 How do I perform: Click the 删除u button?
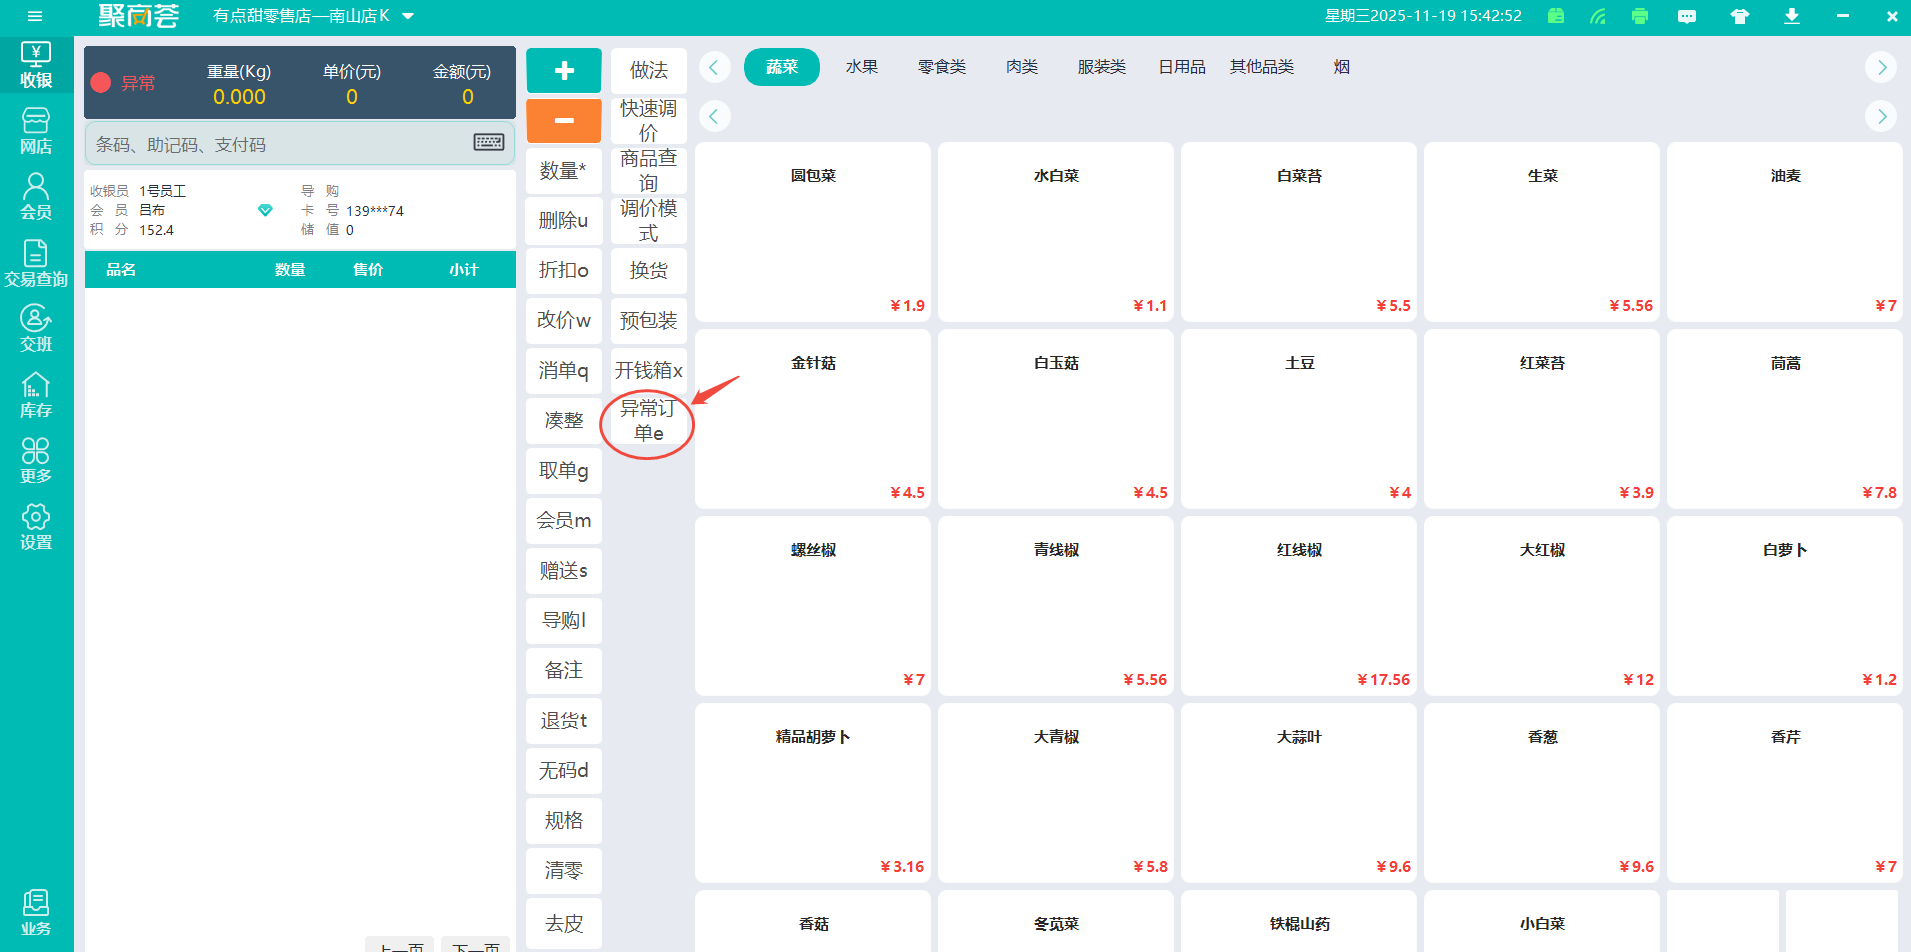564,221
